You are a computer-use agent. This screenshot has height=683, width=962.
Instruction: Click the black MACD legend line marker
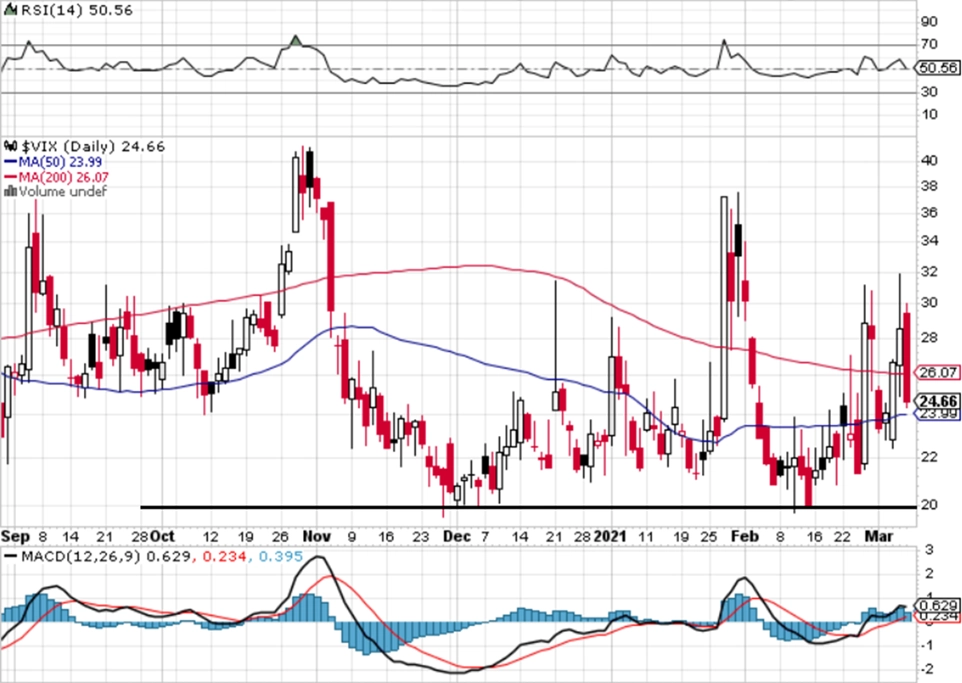pyautogui.click(x=11, y=557)
